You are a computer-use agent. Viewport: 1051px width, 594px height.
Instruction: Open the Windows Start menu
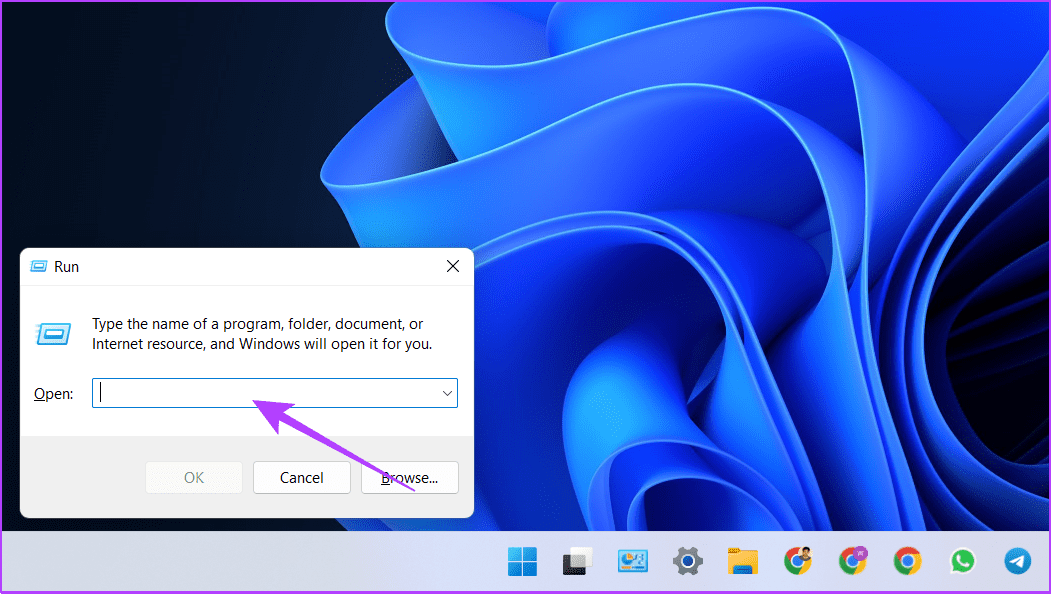coord(522,561)
